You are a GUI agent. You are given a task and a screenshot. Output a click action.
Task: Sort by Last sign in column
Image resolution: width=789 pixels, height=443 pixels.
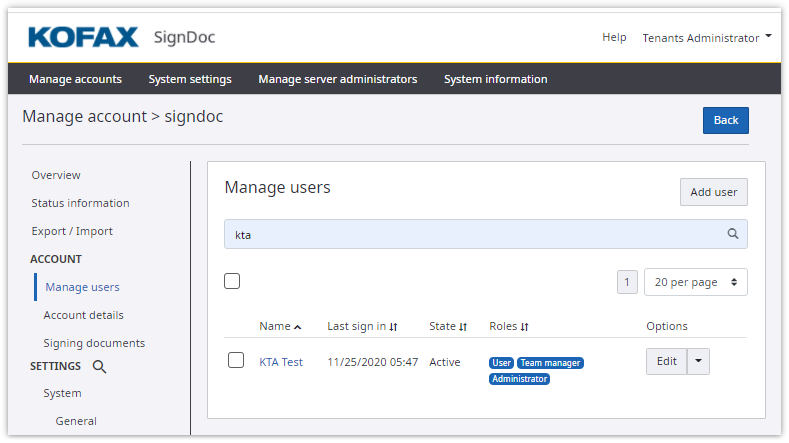393,327
